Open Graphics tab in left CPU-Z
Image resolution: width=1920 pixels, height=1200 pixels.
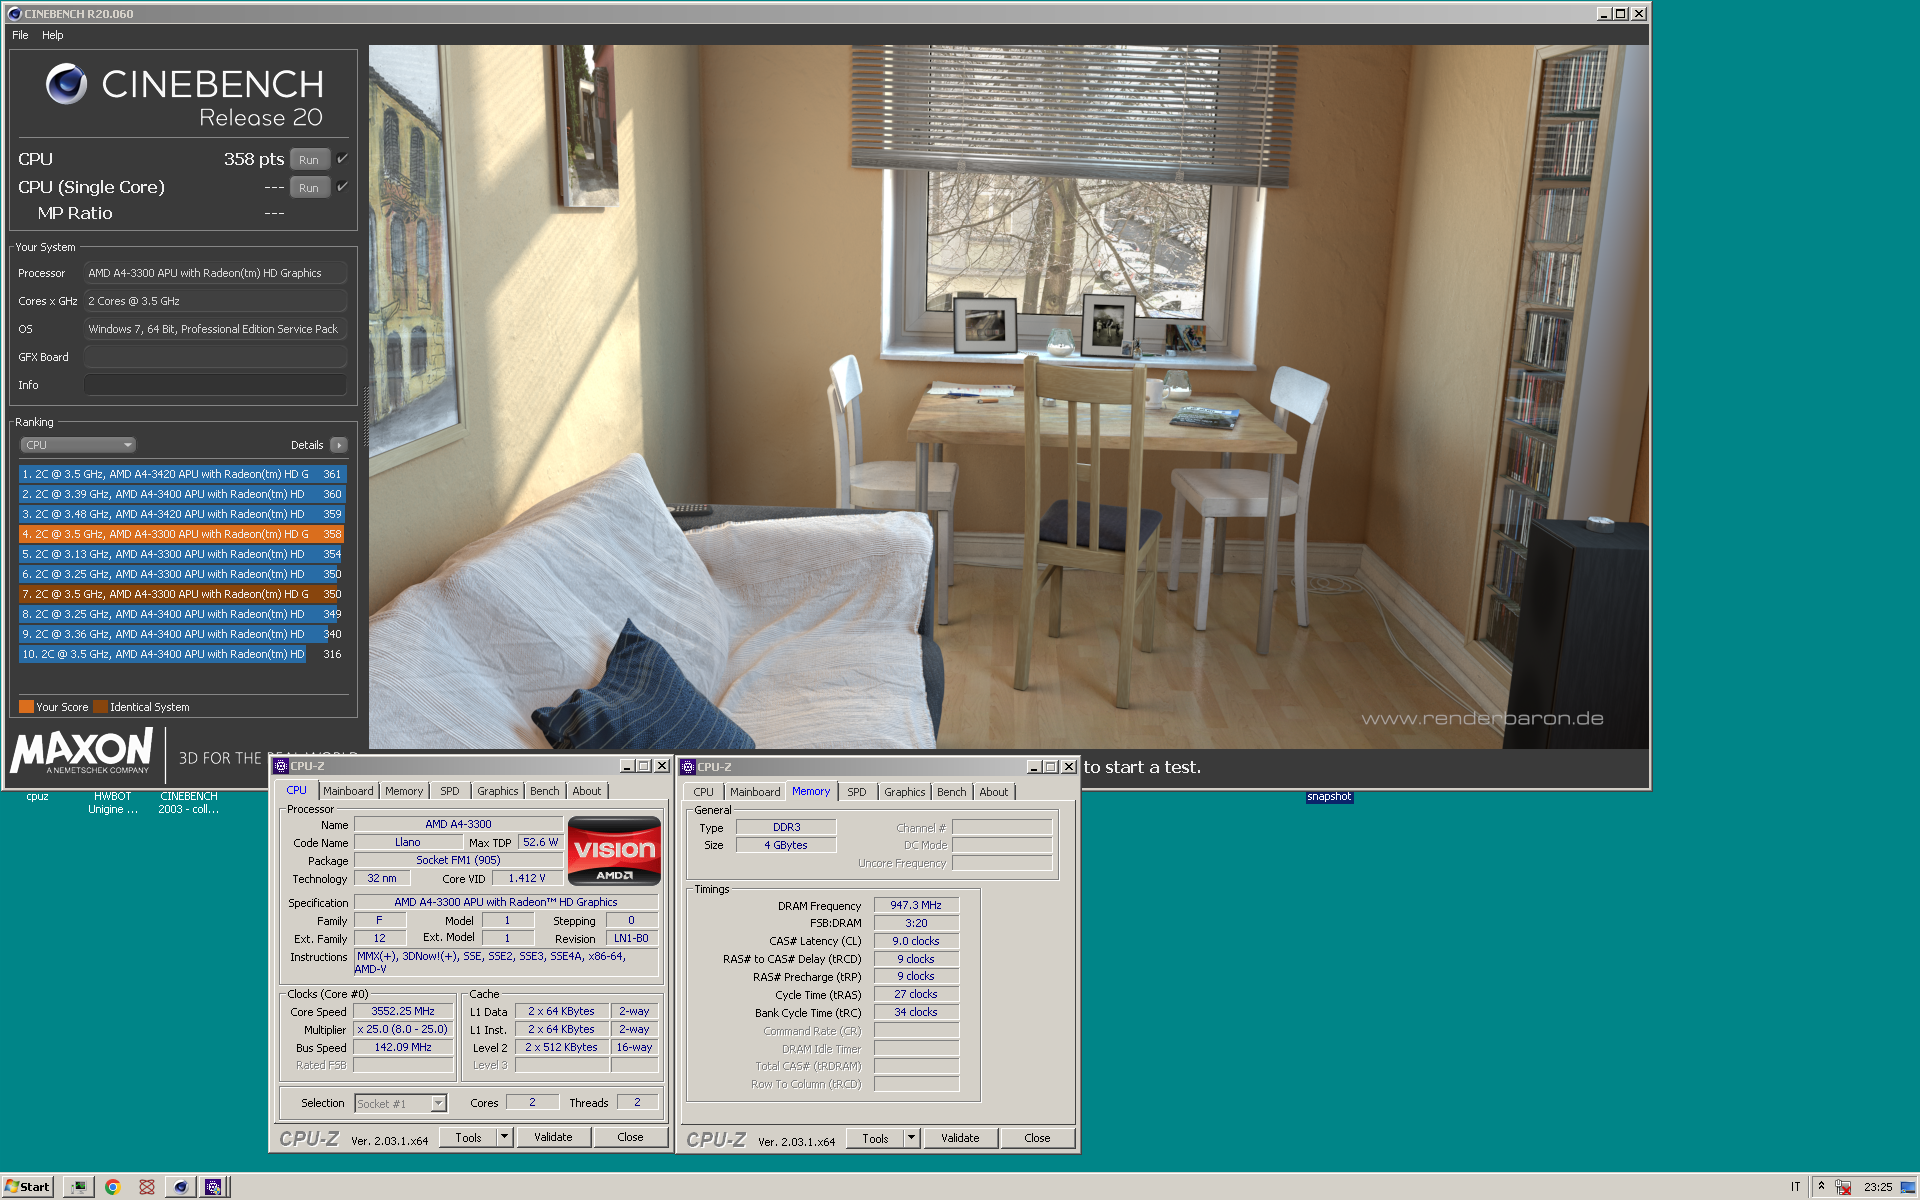pos(497,791)
